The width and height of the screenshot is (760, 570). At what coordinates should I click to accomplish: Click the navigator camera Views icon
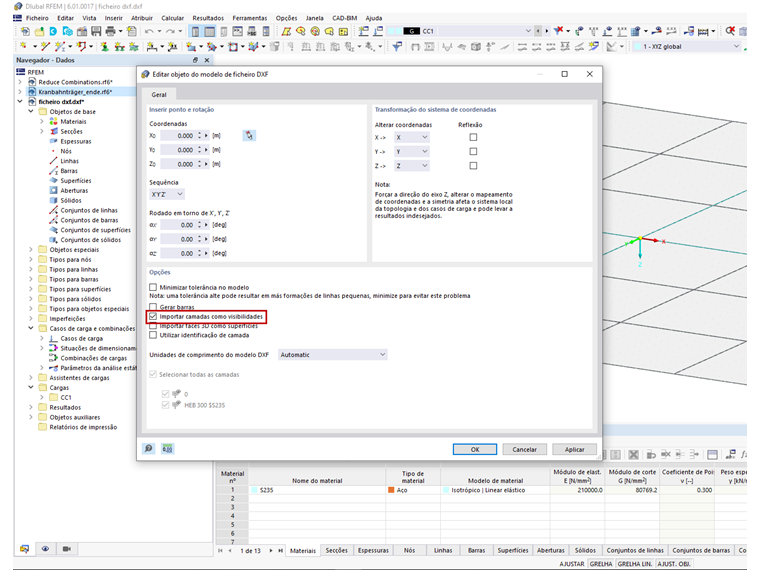(x=67, y=549)
